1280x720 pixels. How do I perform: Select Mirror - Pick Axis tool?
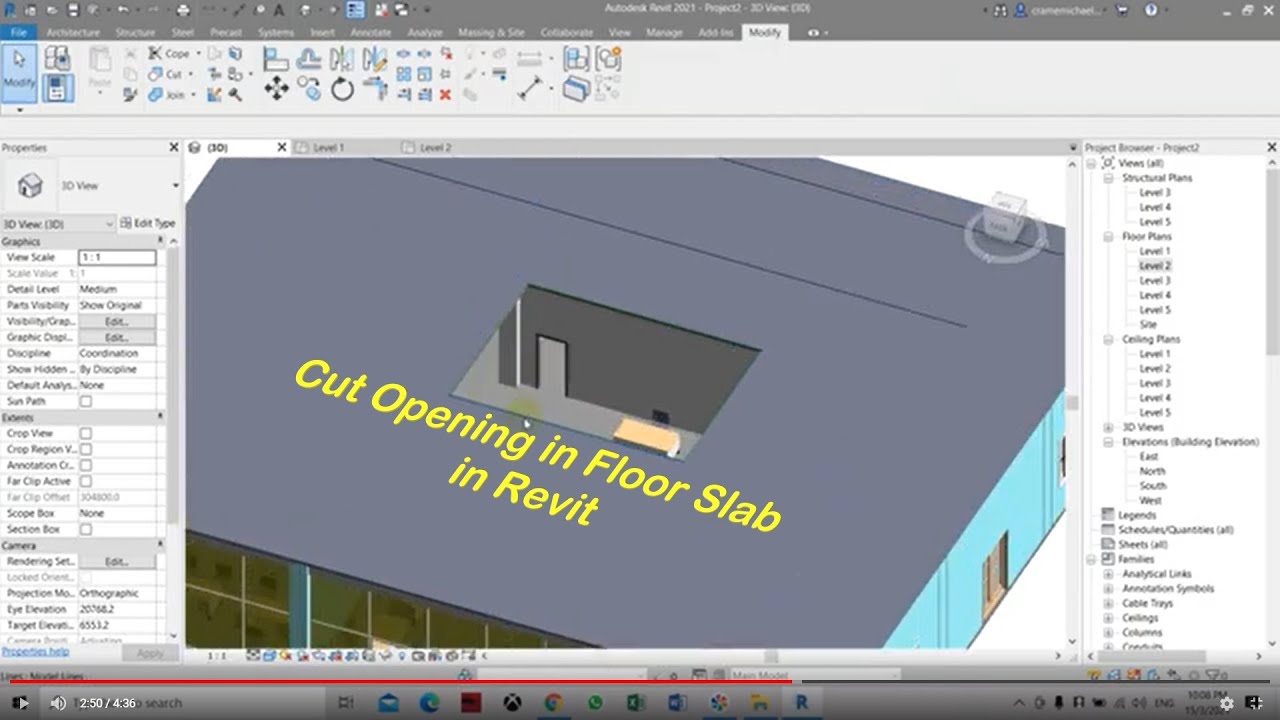point(341,59)
